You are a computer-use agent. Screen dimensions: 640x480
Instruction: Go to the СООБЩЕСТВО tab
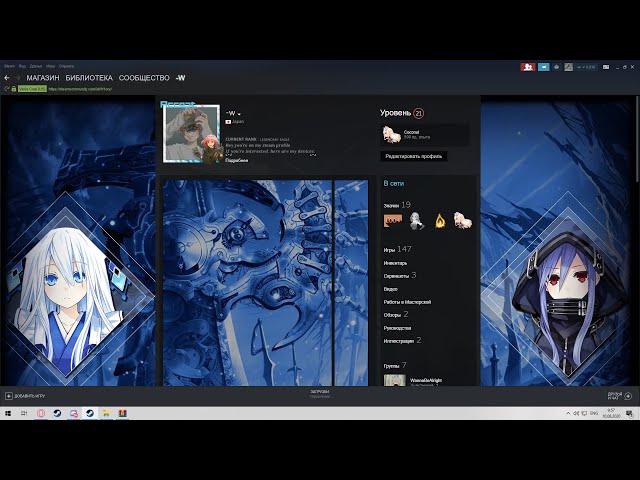144,78
